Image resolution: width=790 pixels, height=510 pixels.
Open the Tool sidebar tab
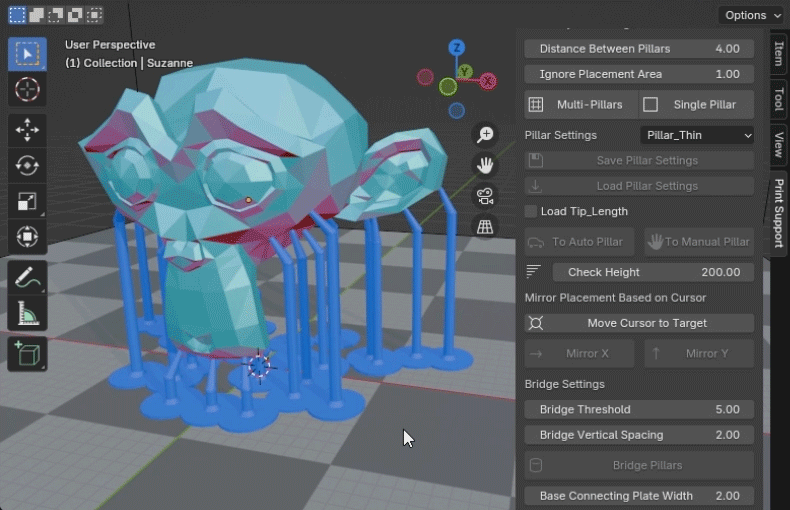[779, 99]
